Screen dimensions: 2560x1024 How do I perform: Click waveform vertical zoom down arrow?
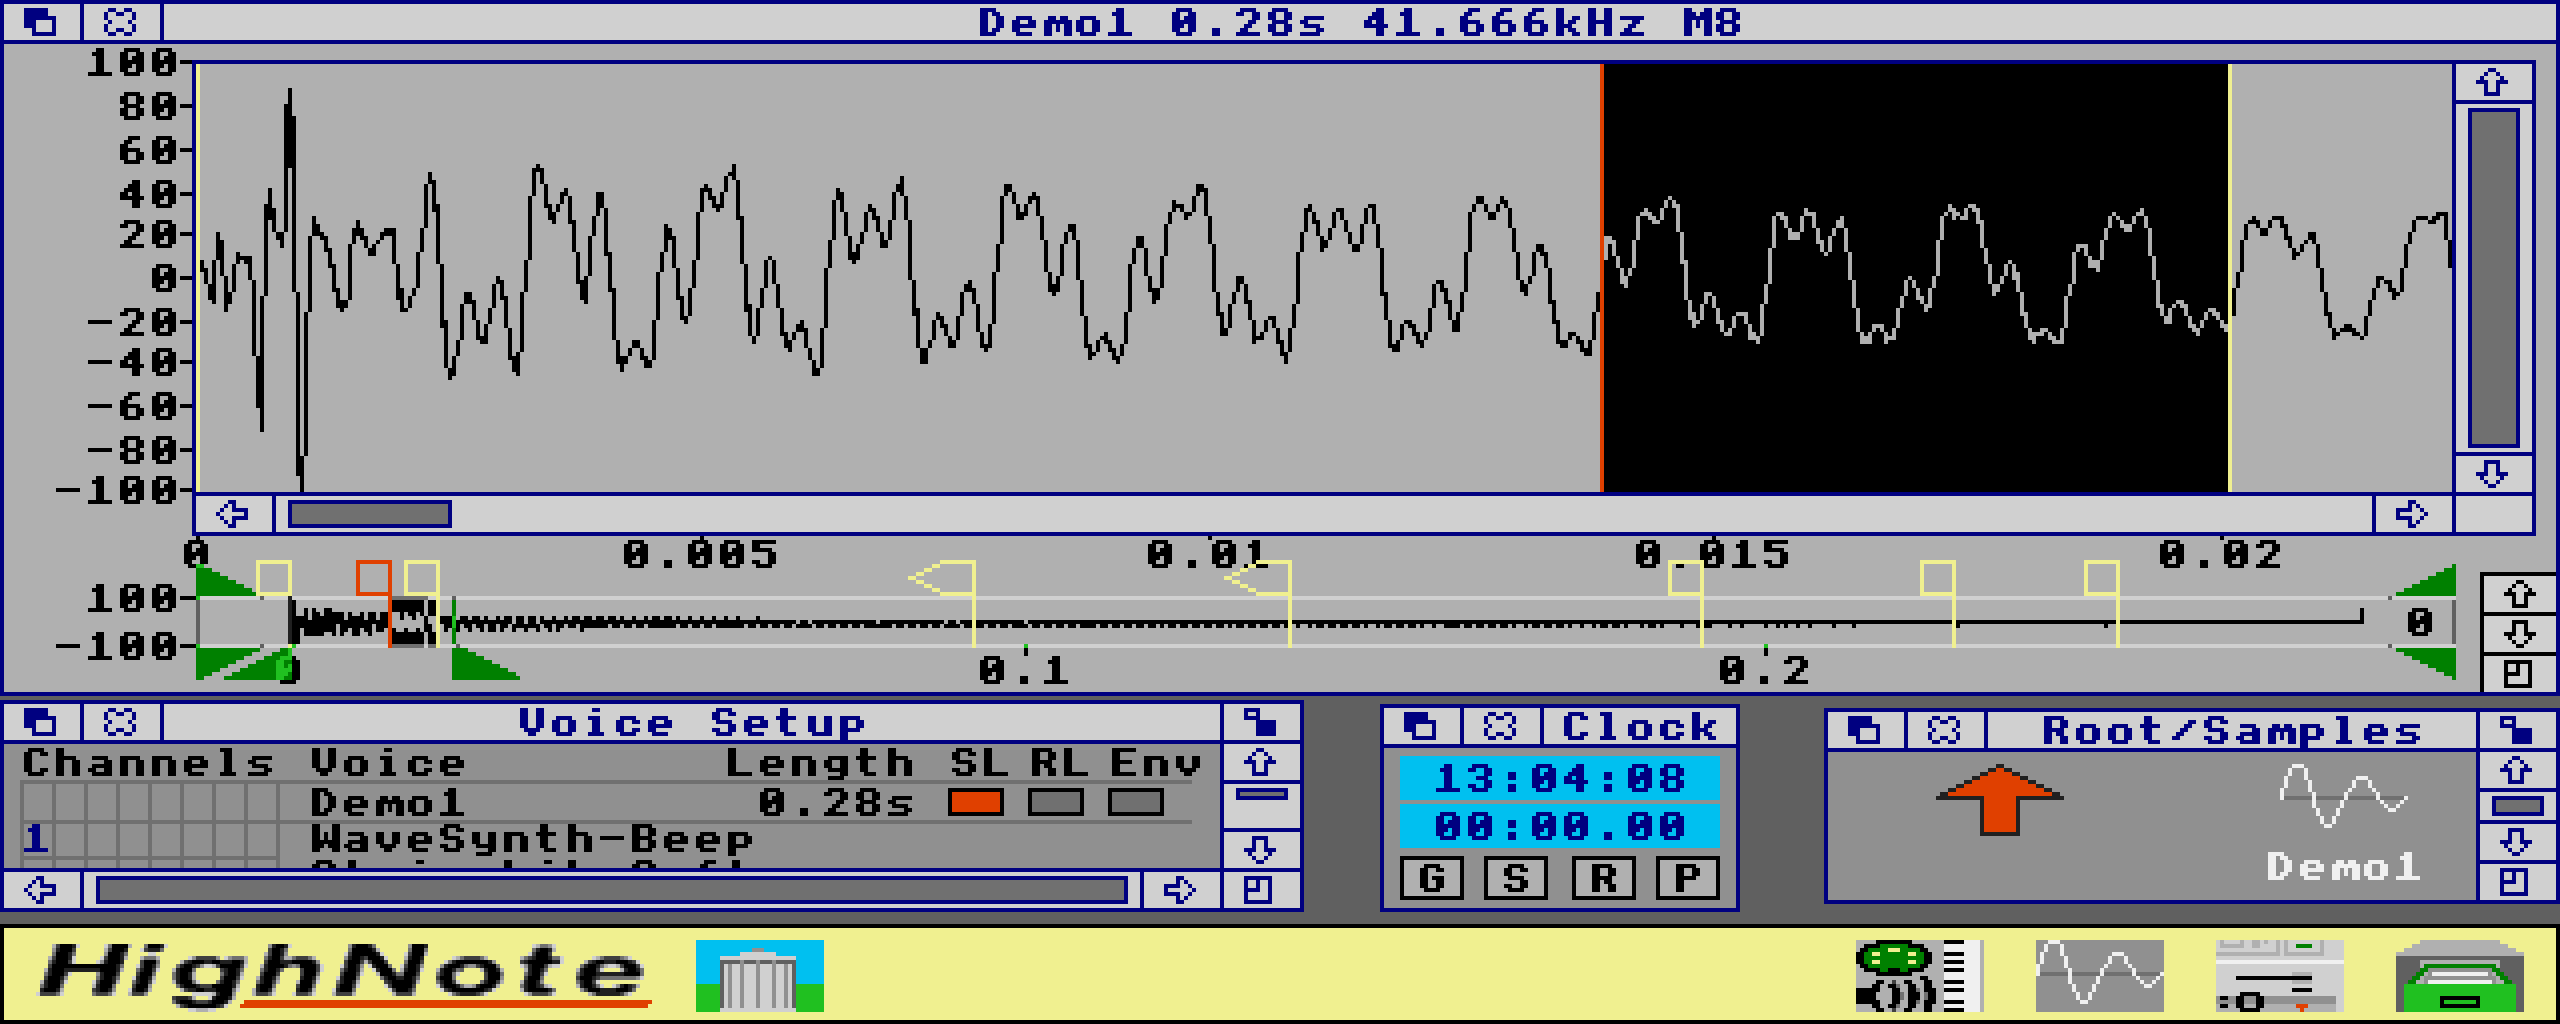[x=2492, y=473]
